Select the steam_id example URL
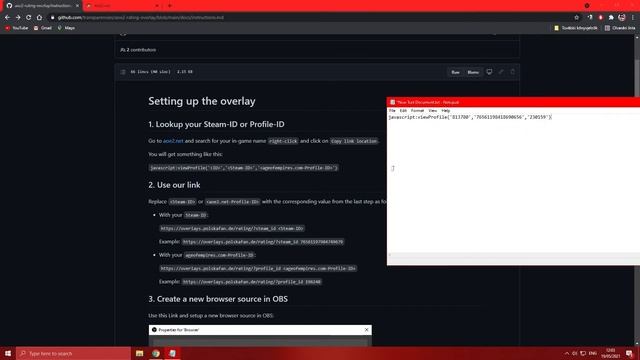This screenshot has width=640, height=360. click(x=263, y=242)
